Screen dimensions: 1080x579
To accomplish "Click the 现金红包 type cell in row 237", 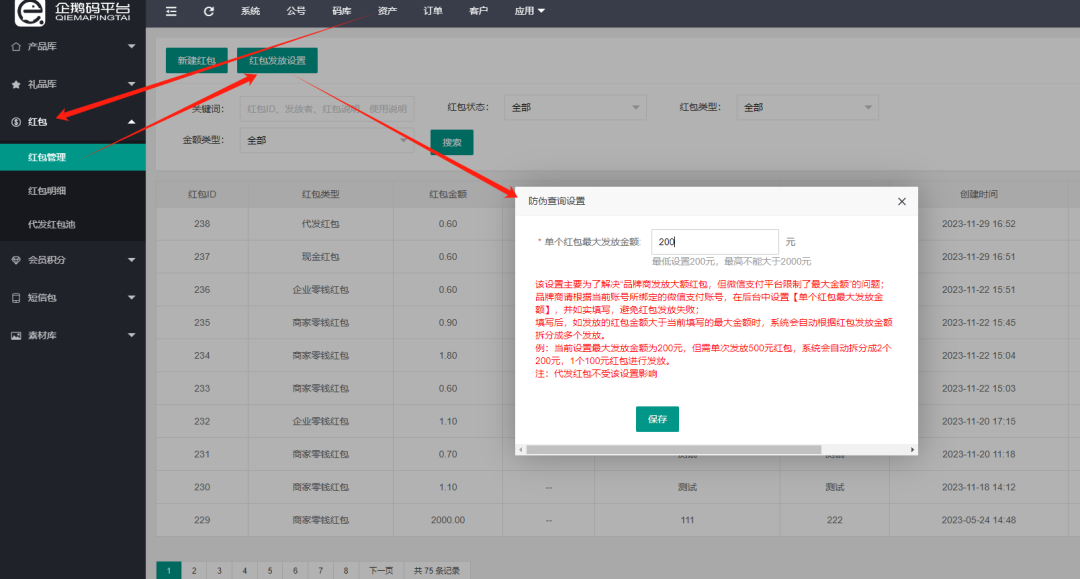I will 320,257.
